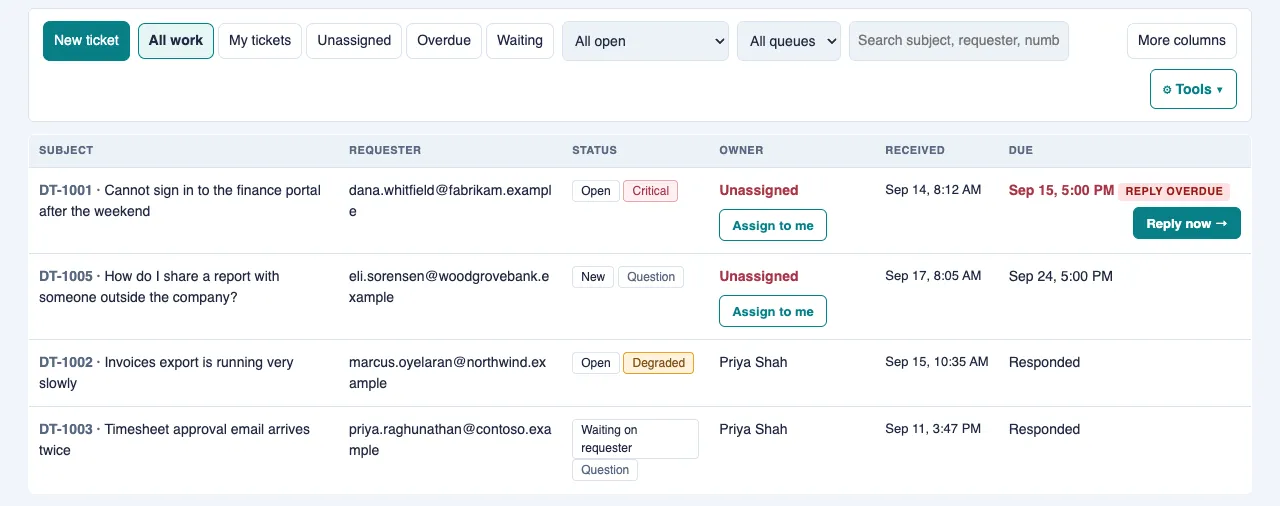This screenshot has height=506, width=1280.
Task: Click the REPLY OVERDUE label
Action: [1174, 191]
